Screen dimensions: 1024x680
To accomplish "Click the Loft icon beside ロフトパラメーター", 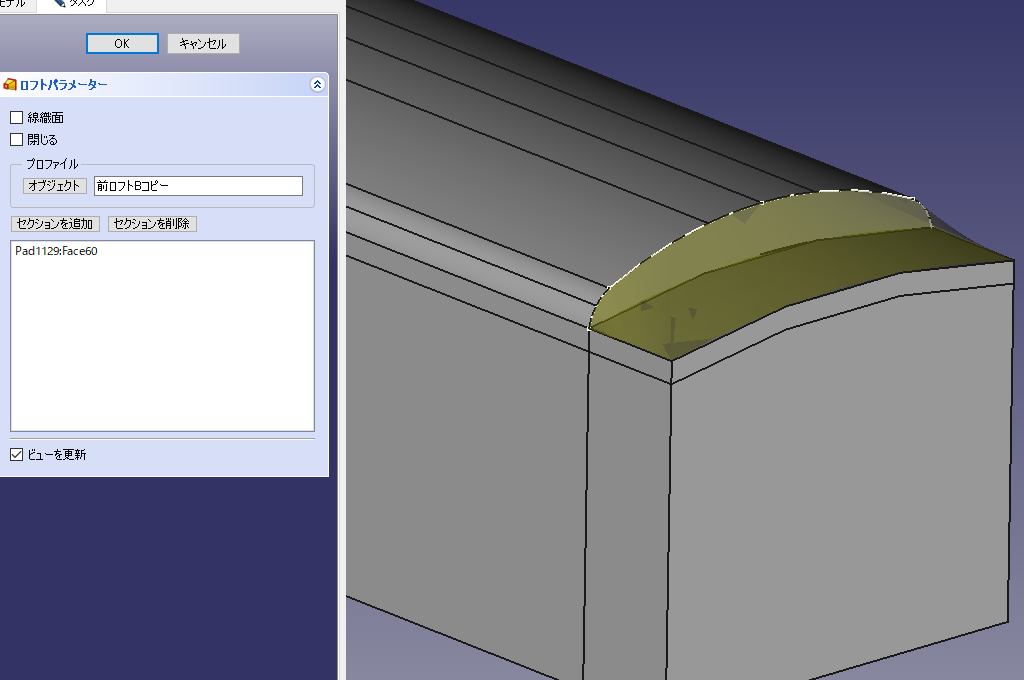I will click(x=10, y=85).
